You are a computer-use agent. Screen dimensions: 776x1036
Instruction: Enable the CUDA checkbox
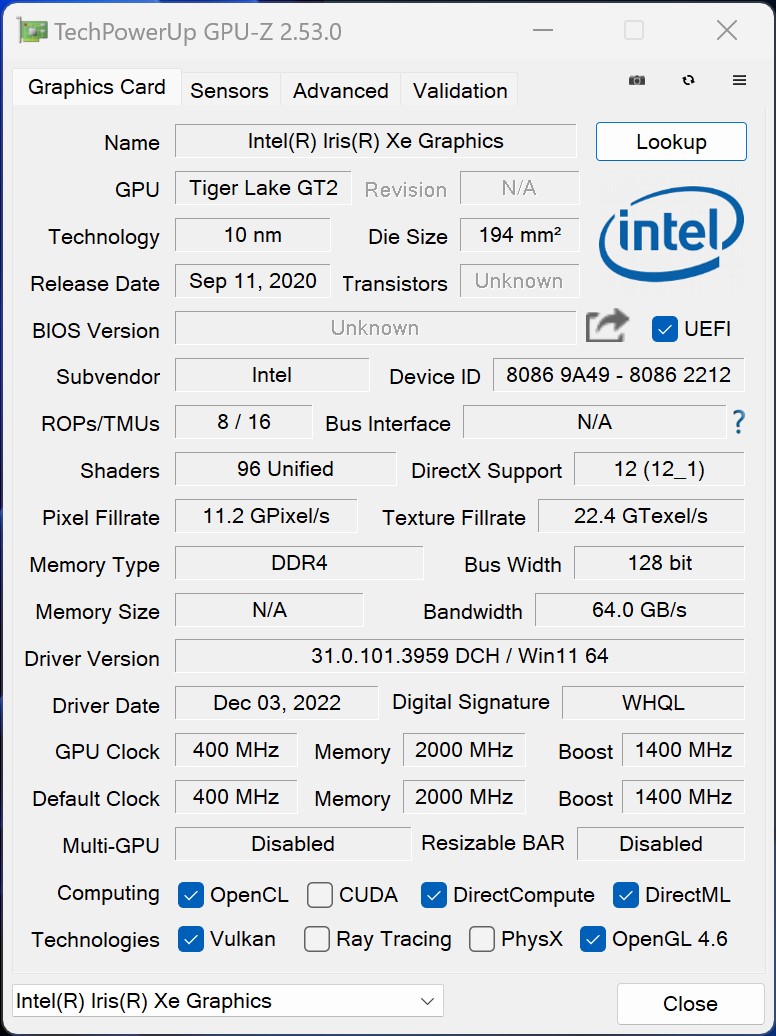(x=320, y=895)
